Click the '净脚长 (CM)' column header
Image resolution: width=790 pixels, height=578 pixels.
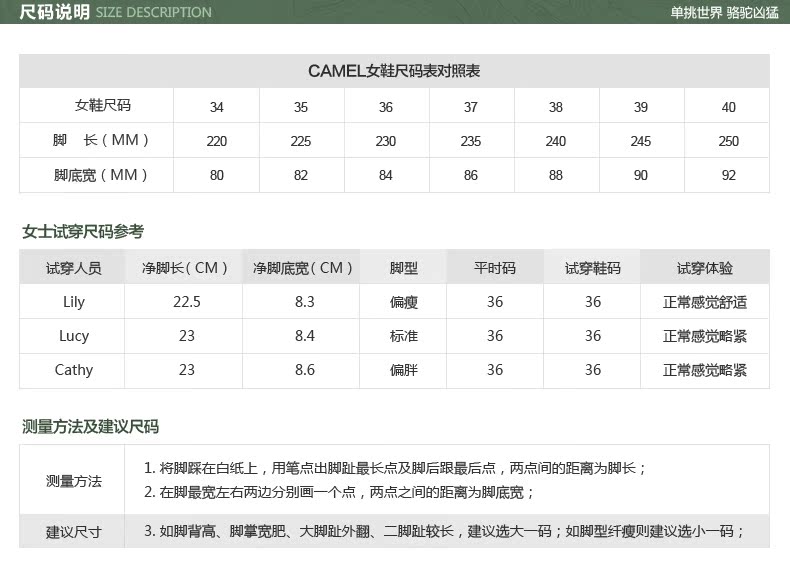pos(184,268)
